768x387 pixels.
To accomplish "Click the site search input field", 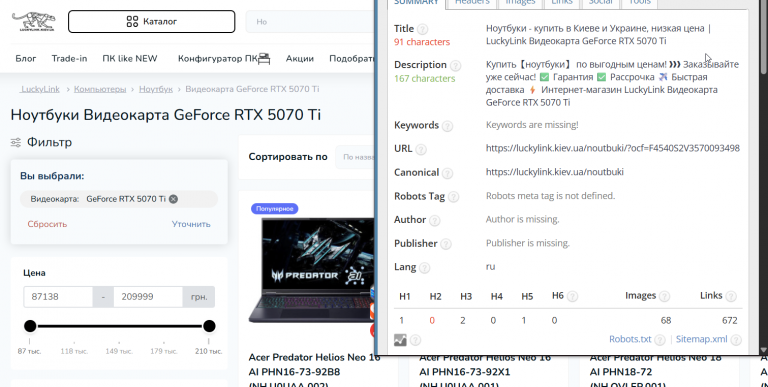I will pyautogui.click(x=310, y=22).
